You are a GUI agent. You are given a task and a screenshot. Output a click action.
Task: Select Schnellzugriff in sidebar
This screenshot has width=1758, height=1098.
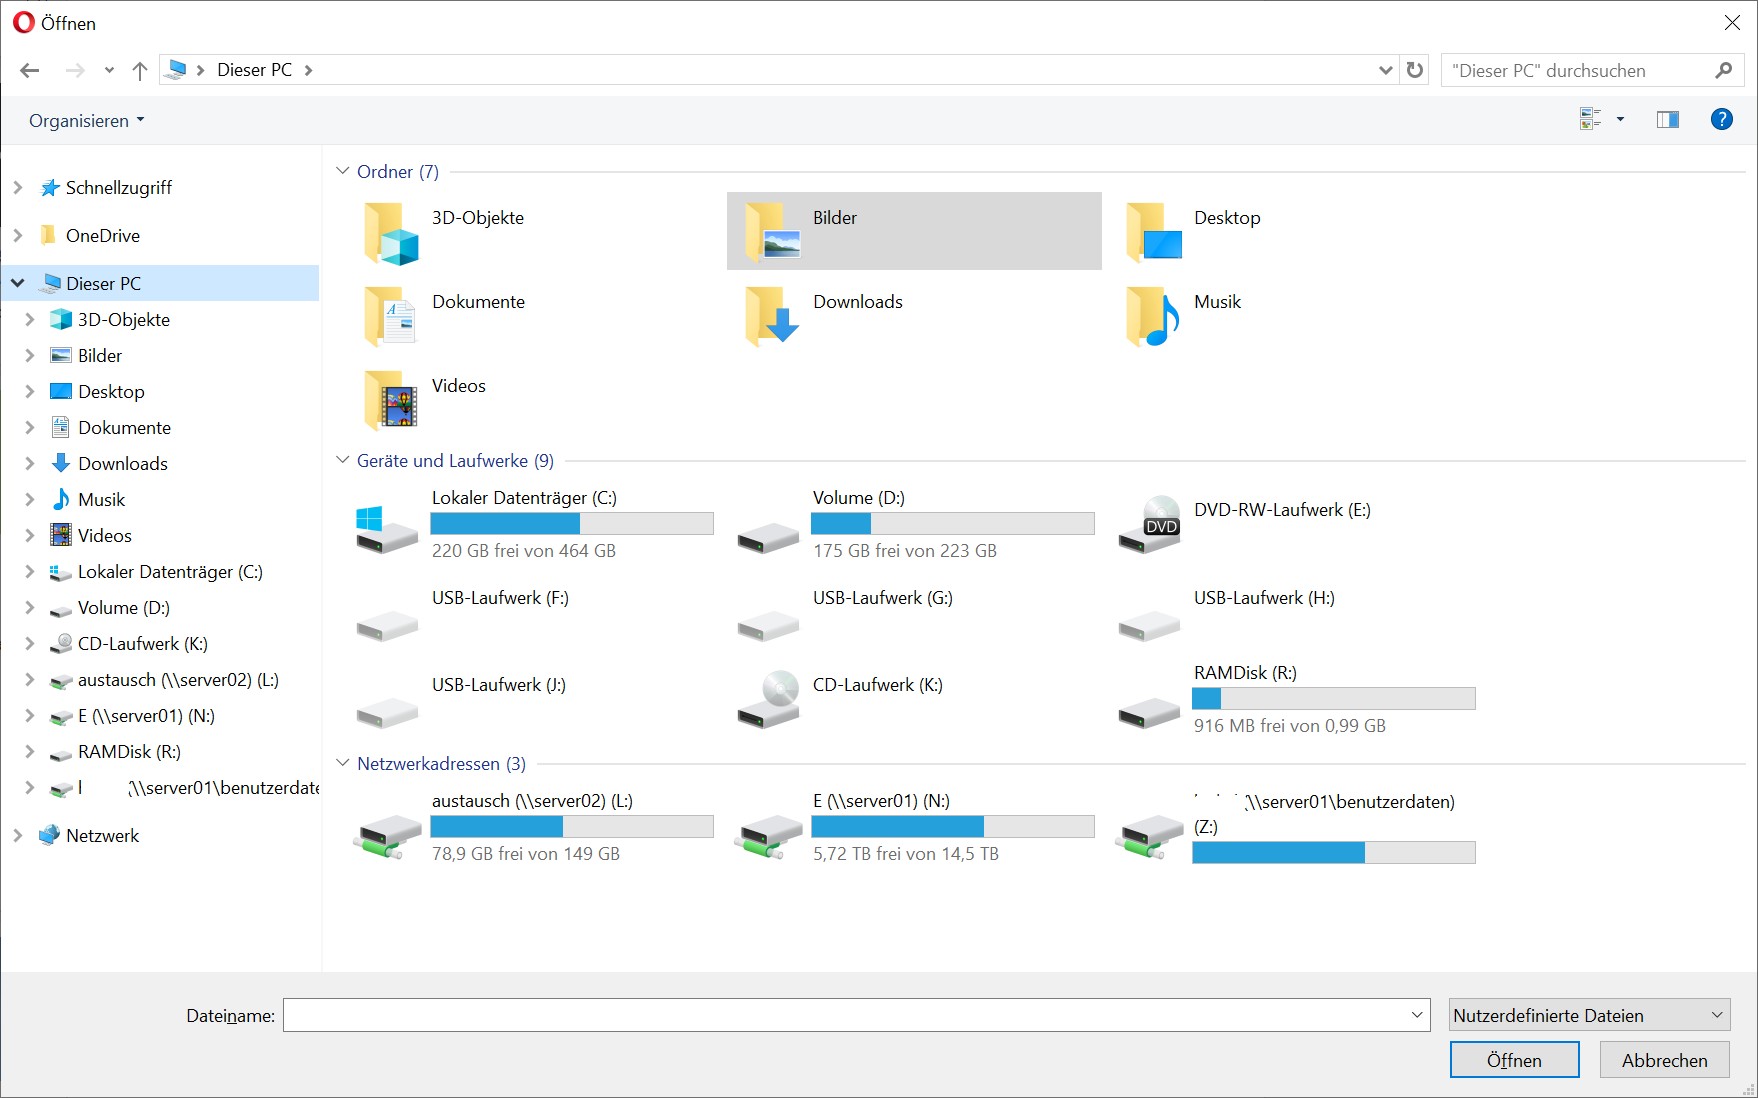tap(118, 187)
